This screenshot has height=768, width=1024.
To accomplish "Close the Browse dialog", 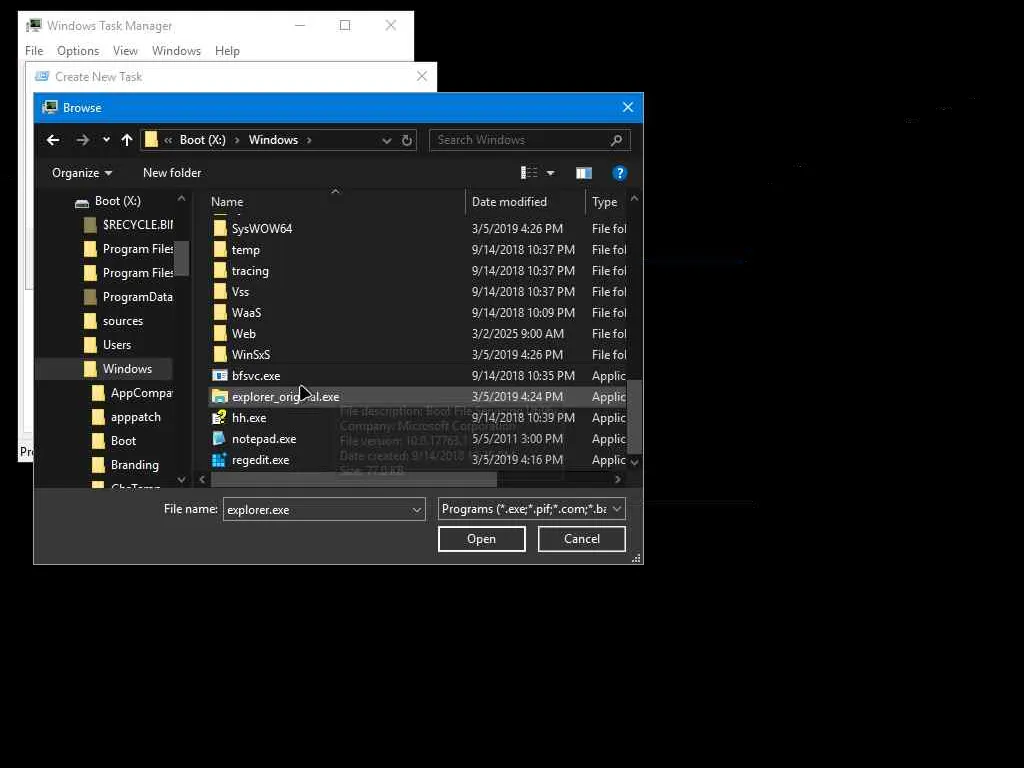I will point(628,107).
